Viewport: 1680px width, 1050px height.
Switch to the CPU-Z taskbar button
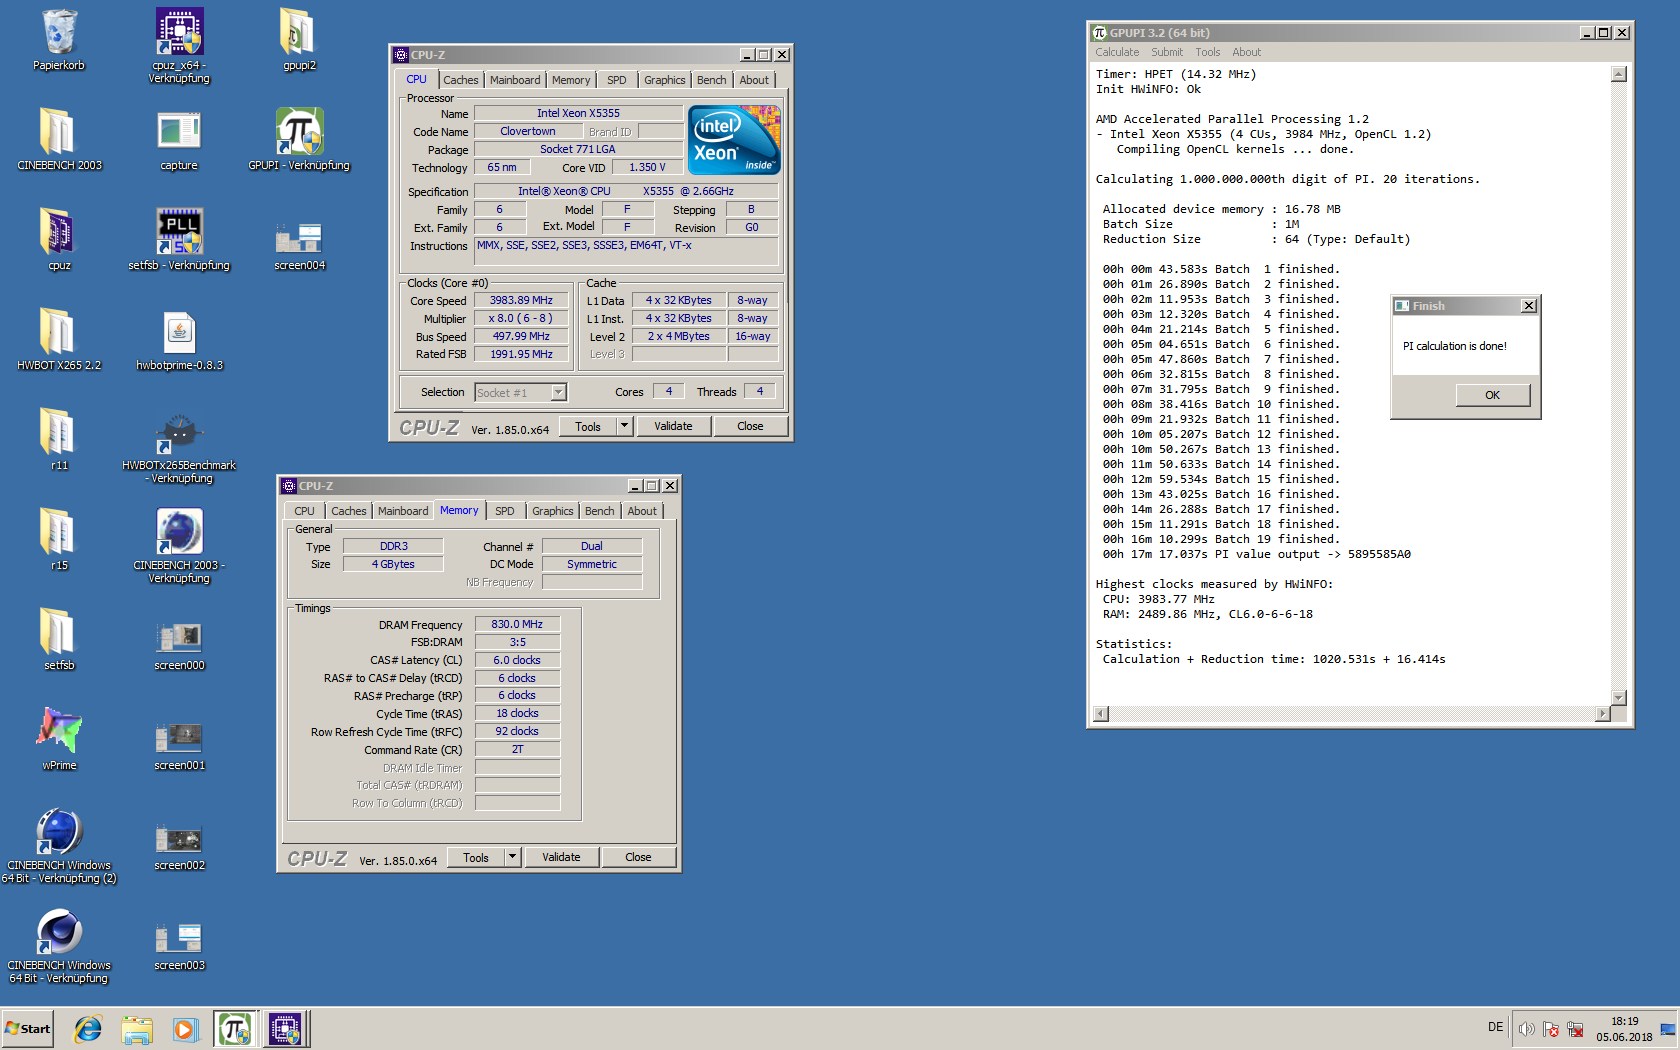[285, 1028]
